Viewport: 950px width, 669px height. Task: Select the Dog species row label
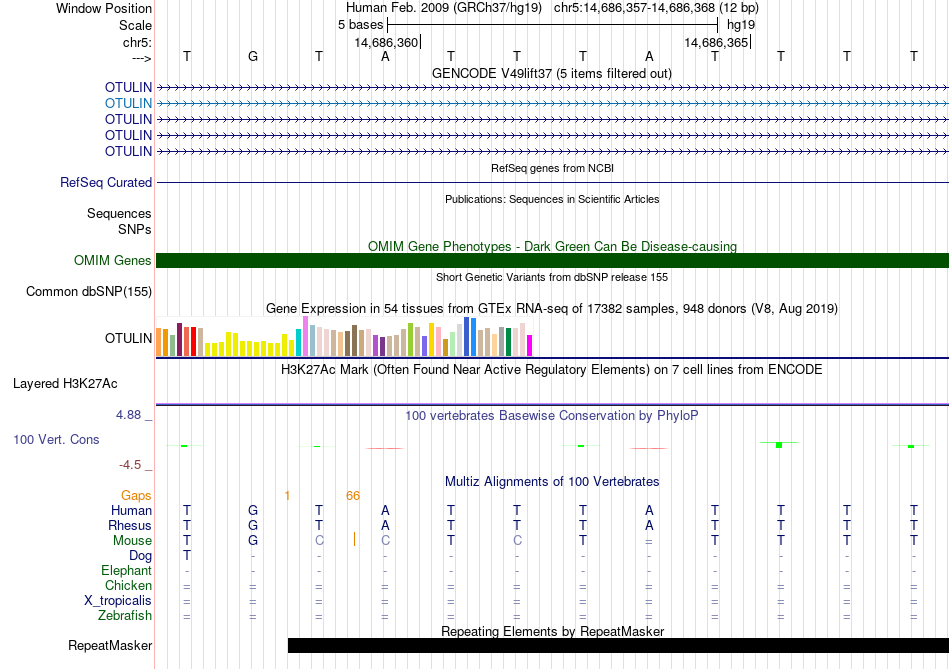tap(140, 556)
